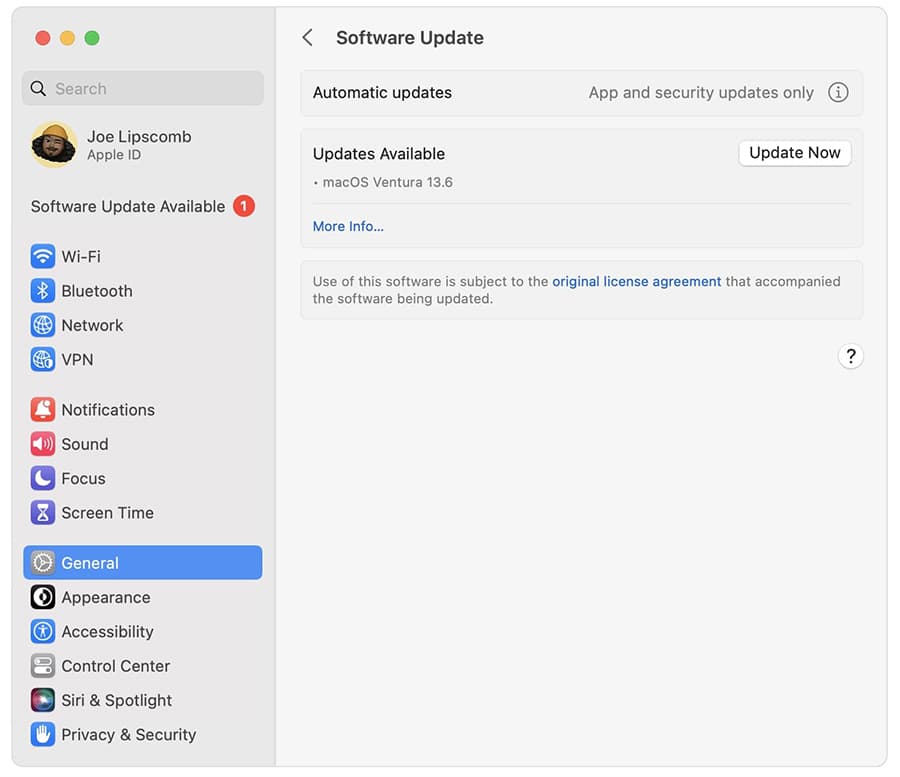The image size is (900, 777).
Task: Select the General label in sidebar
Action: [x=90, y=563]
